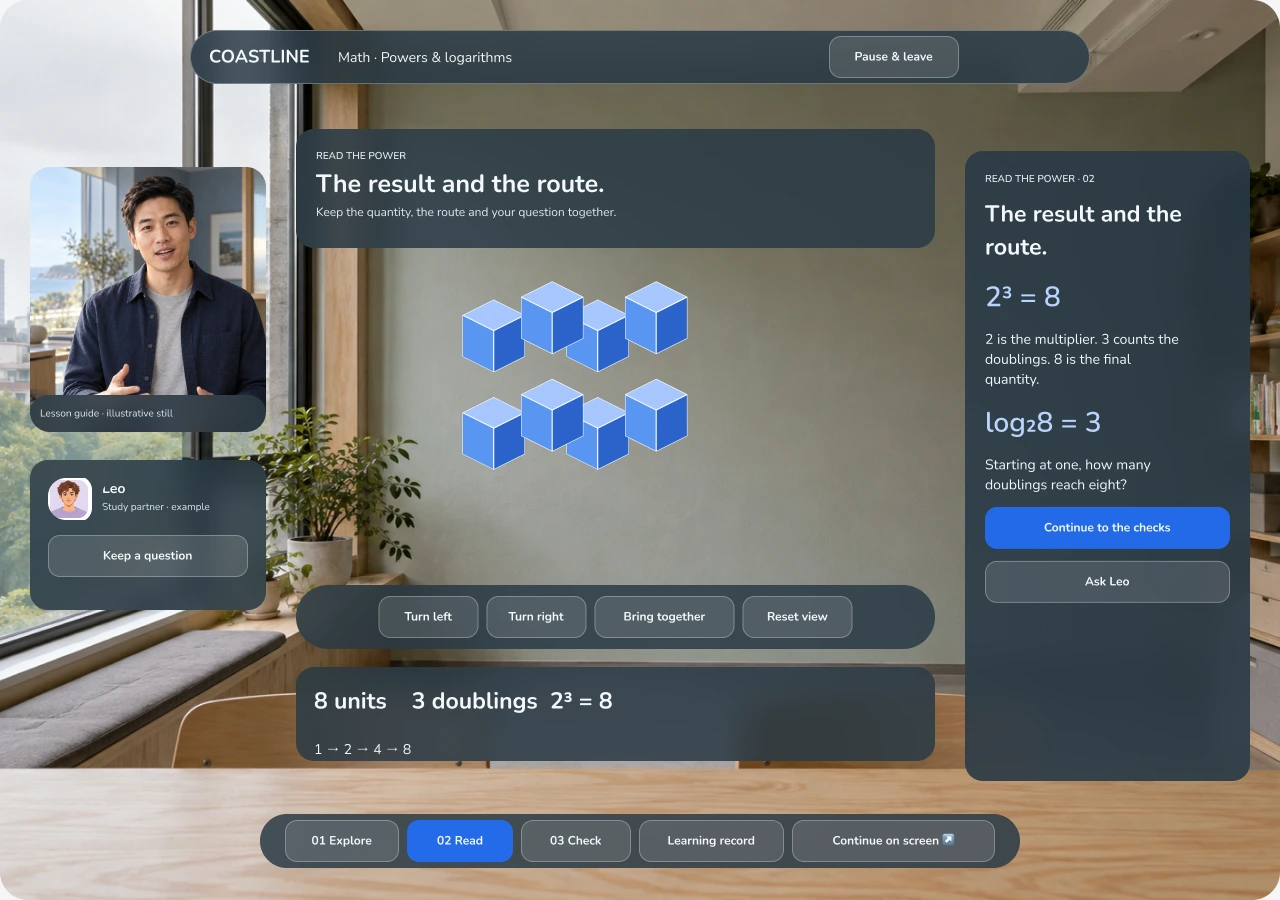Reset the 3D view
This screenshot has height=900, width=1280.
coord(797,617)
